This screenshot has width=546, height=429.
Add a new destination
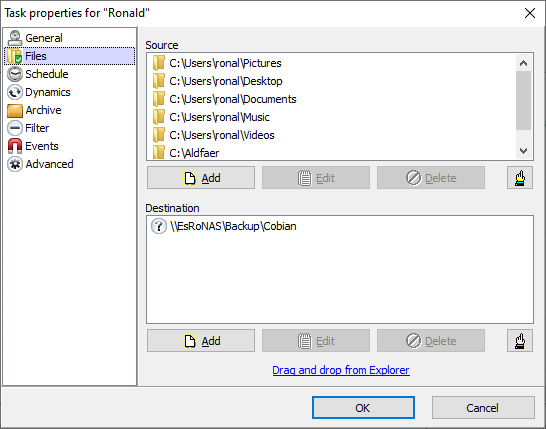click(201, 341)
